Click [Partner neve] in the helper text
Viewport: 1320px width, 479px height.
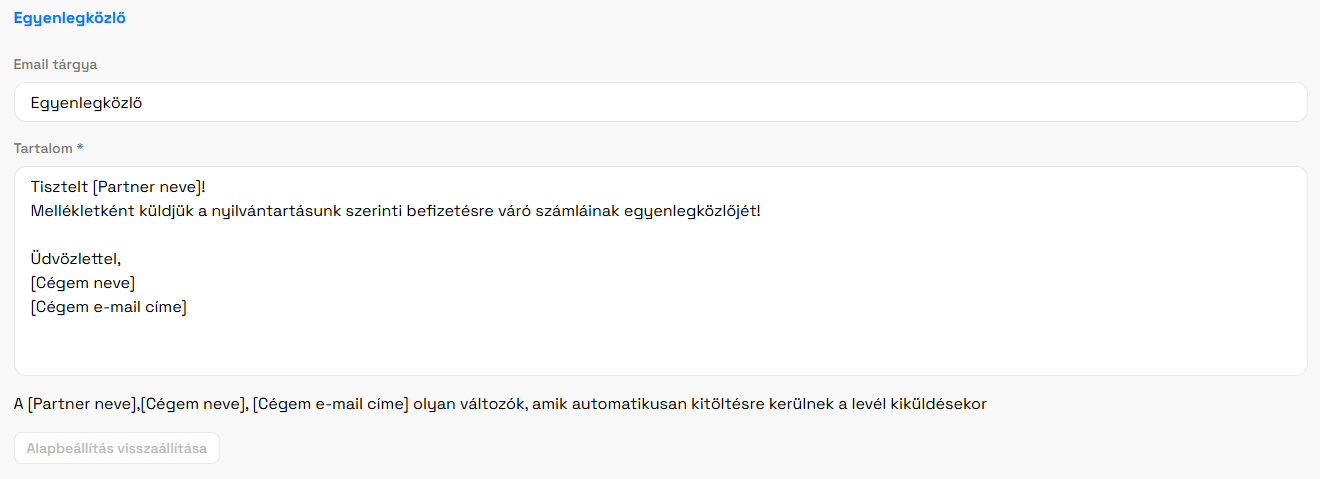[x=82, y=404]
